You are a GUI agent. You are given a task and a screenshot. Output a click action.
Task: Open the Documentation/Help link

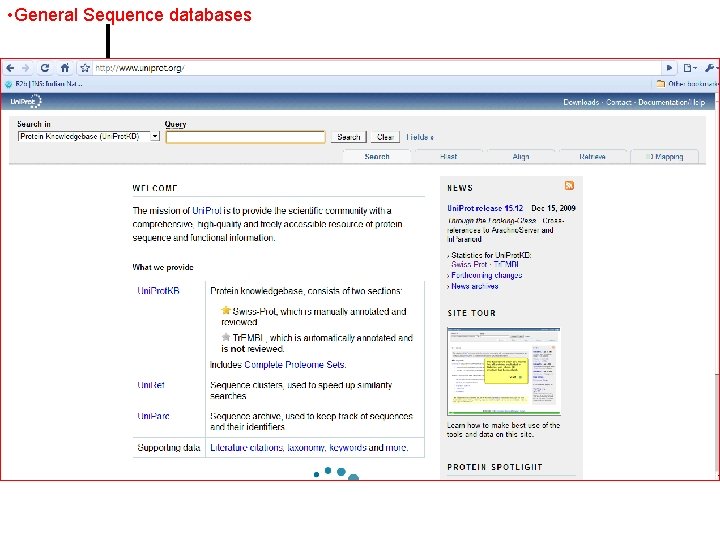coord(671,102)
